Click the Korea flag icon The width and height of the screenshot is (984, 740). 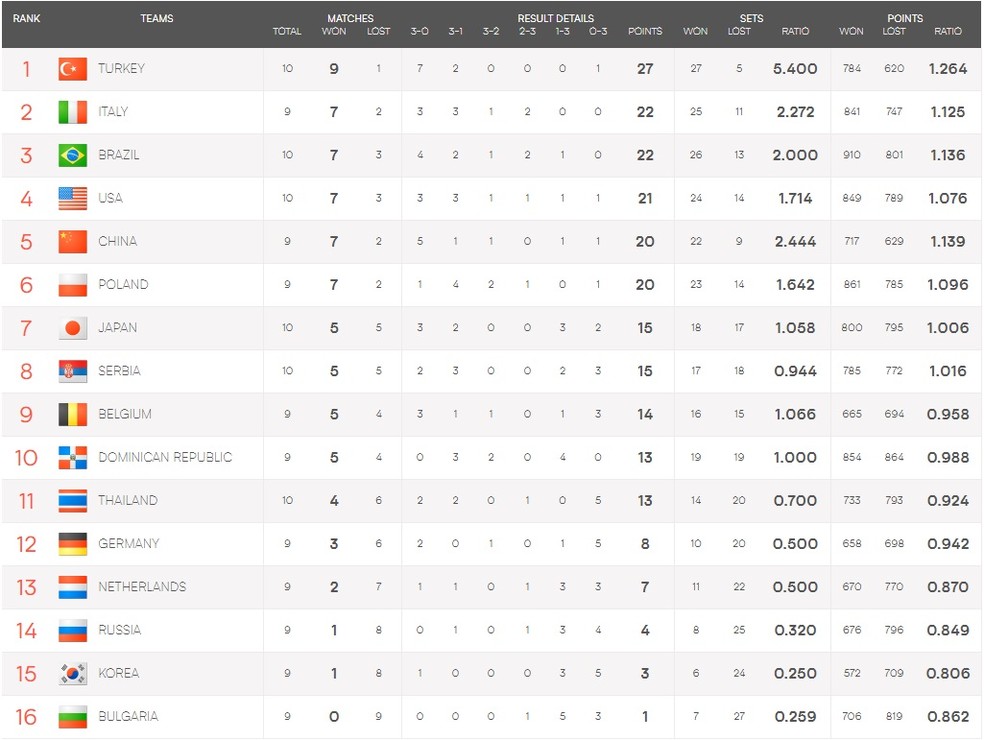coord(73,673)
